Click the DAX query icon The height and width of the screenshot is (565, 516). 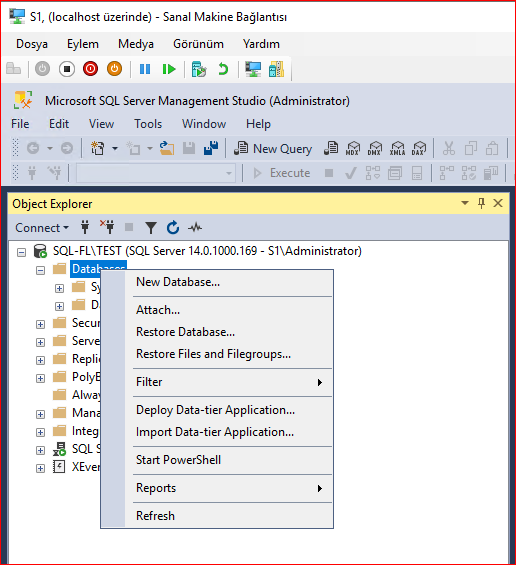pos(419,148)
